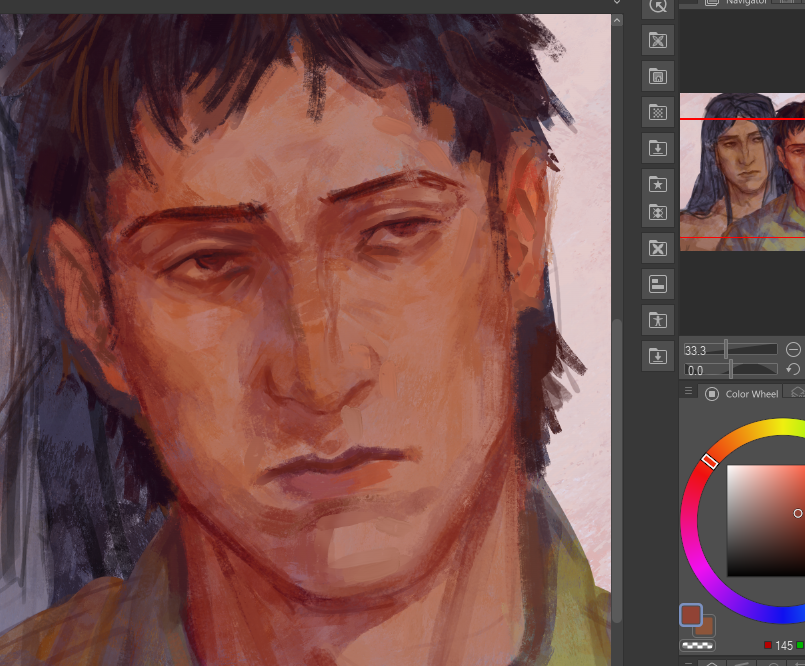Open the folder icon with crossed pattern
Image resolution: width=805 pixels, height=666 pixels.
coord(658,40)
